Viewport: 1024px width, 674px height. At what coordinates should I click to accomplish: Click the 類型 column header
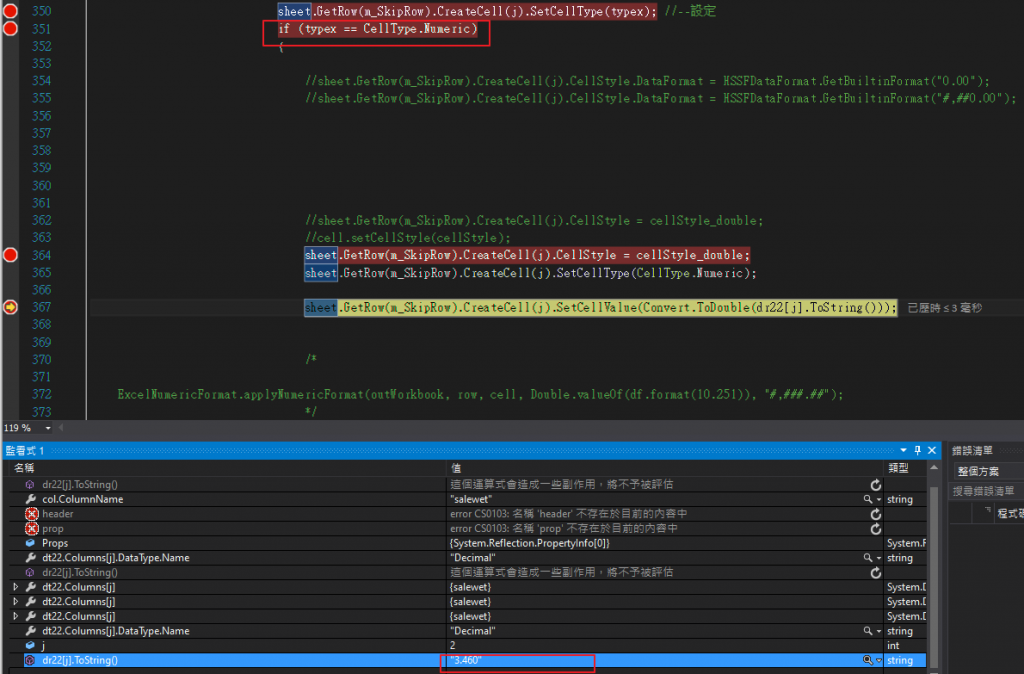(898, 468)
